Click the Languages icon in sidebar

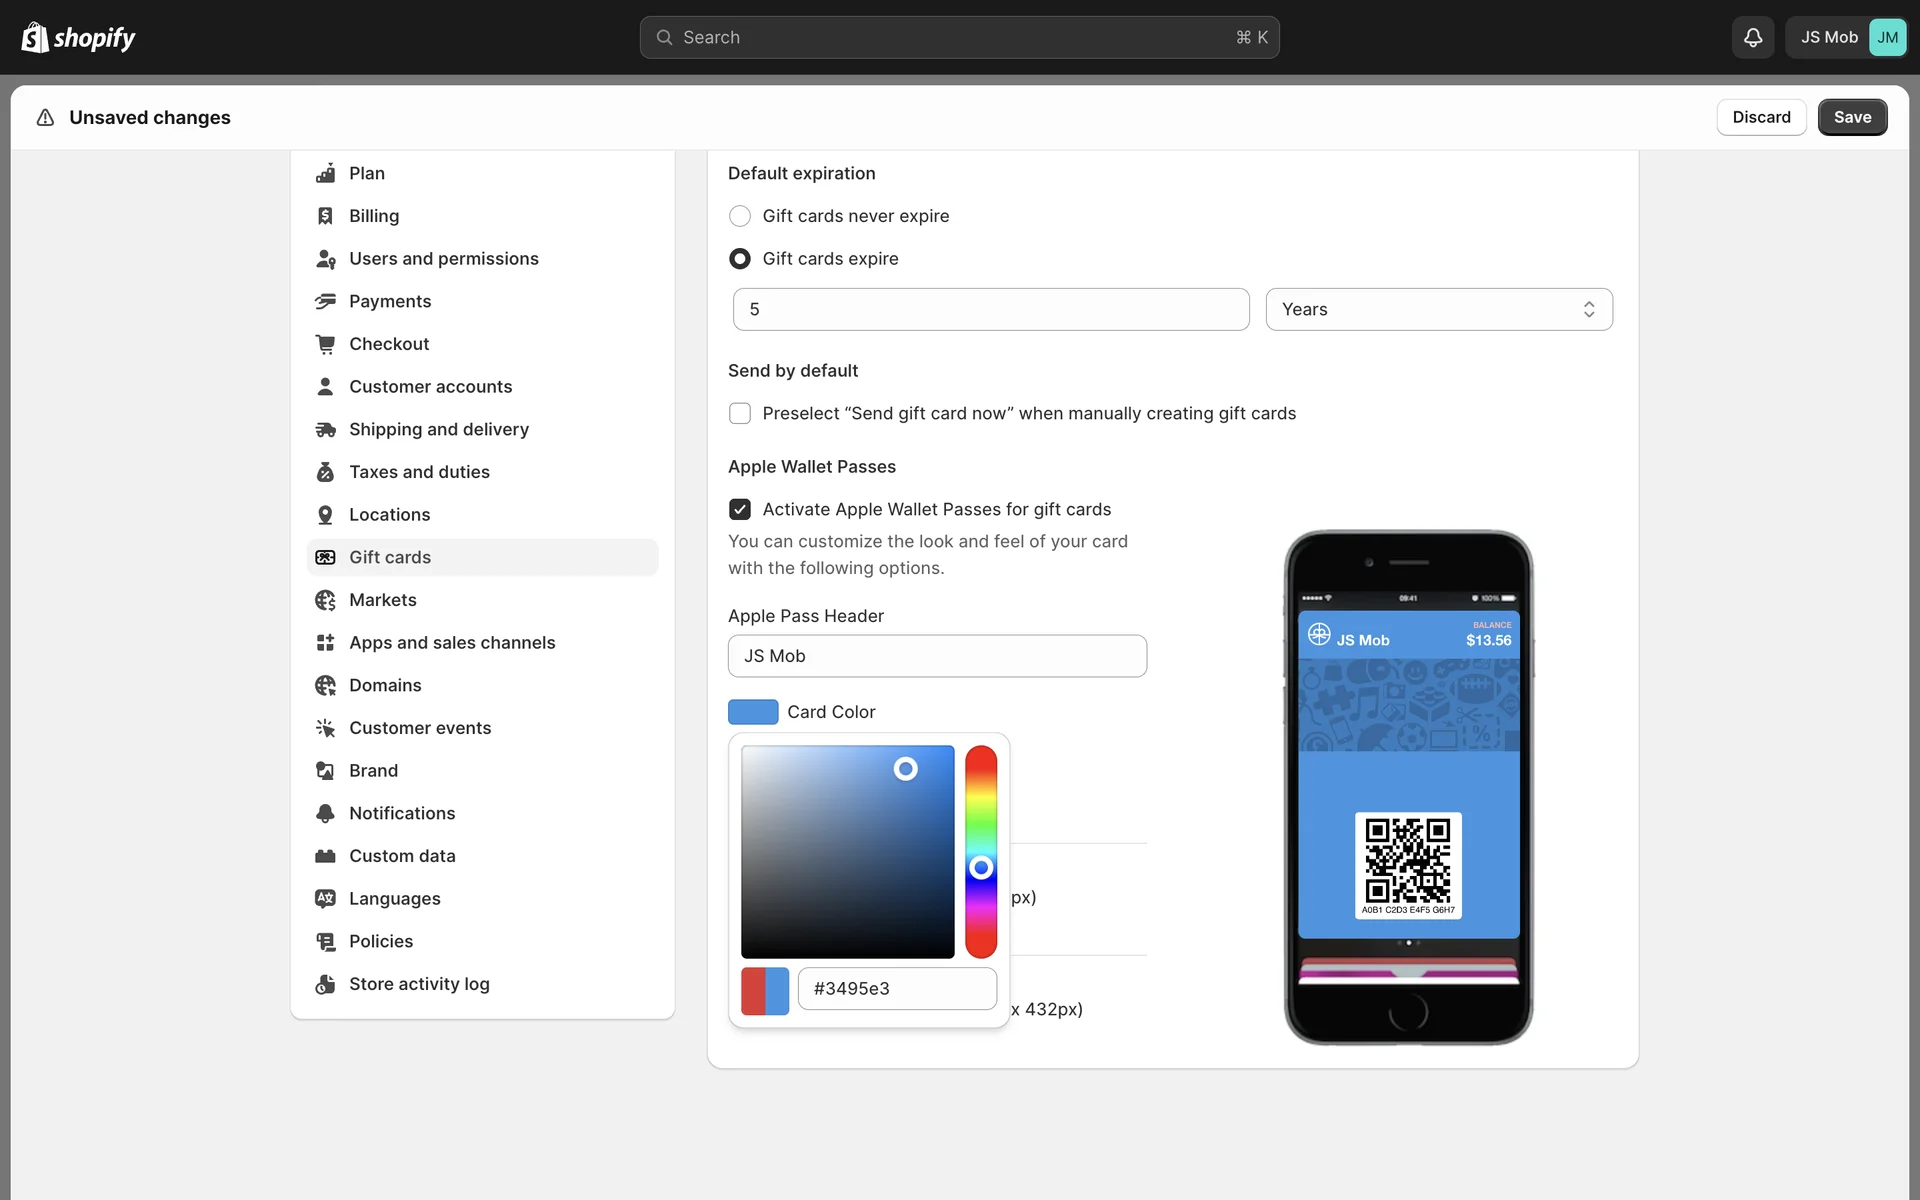pyautogui.click(x=325, y=898)
